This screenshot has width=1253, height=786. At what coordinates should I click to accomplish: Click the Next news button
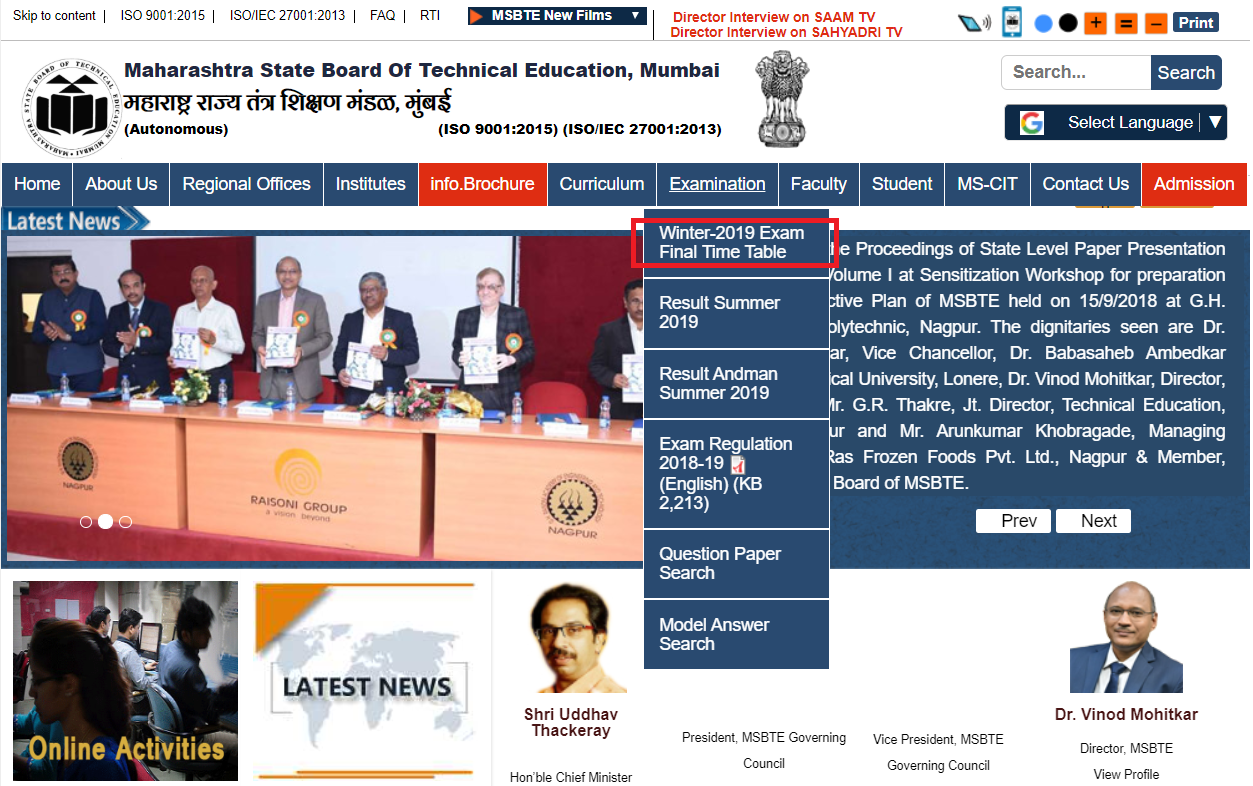(1097, 521)
